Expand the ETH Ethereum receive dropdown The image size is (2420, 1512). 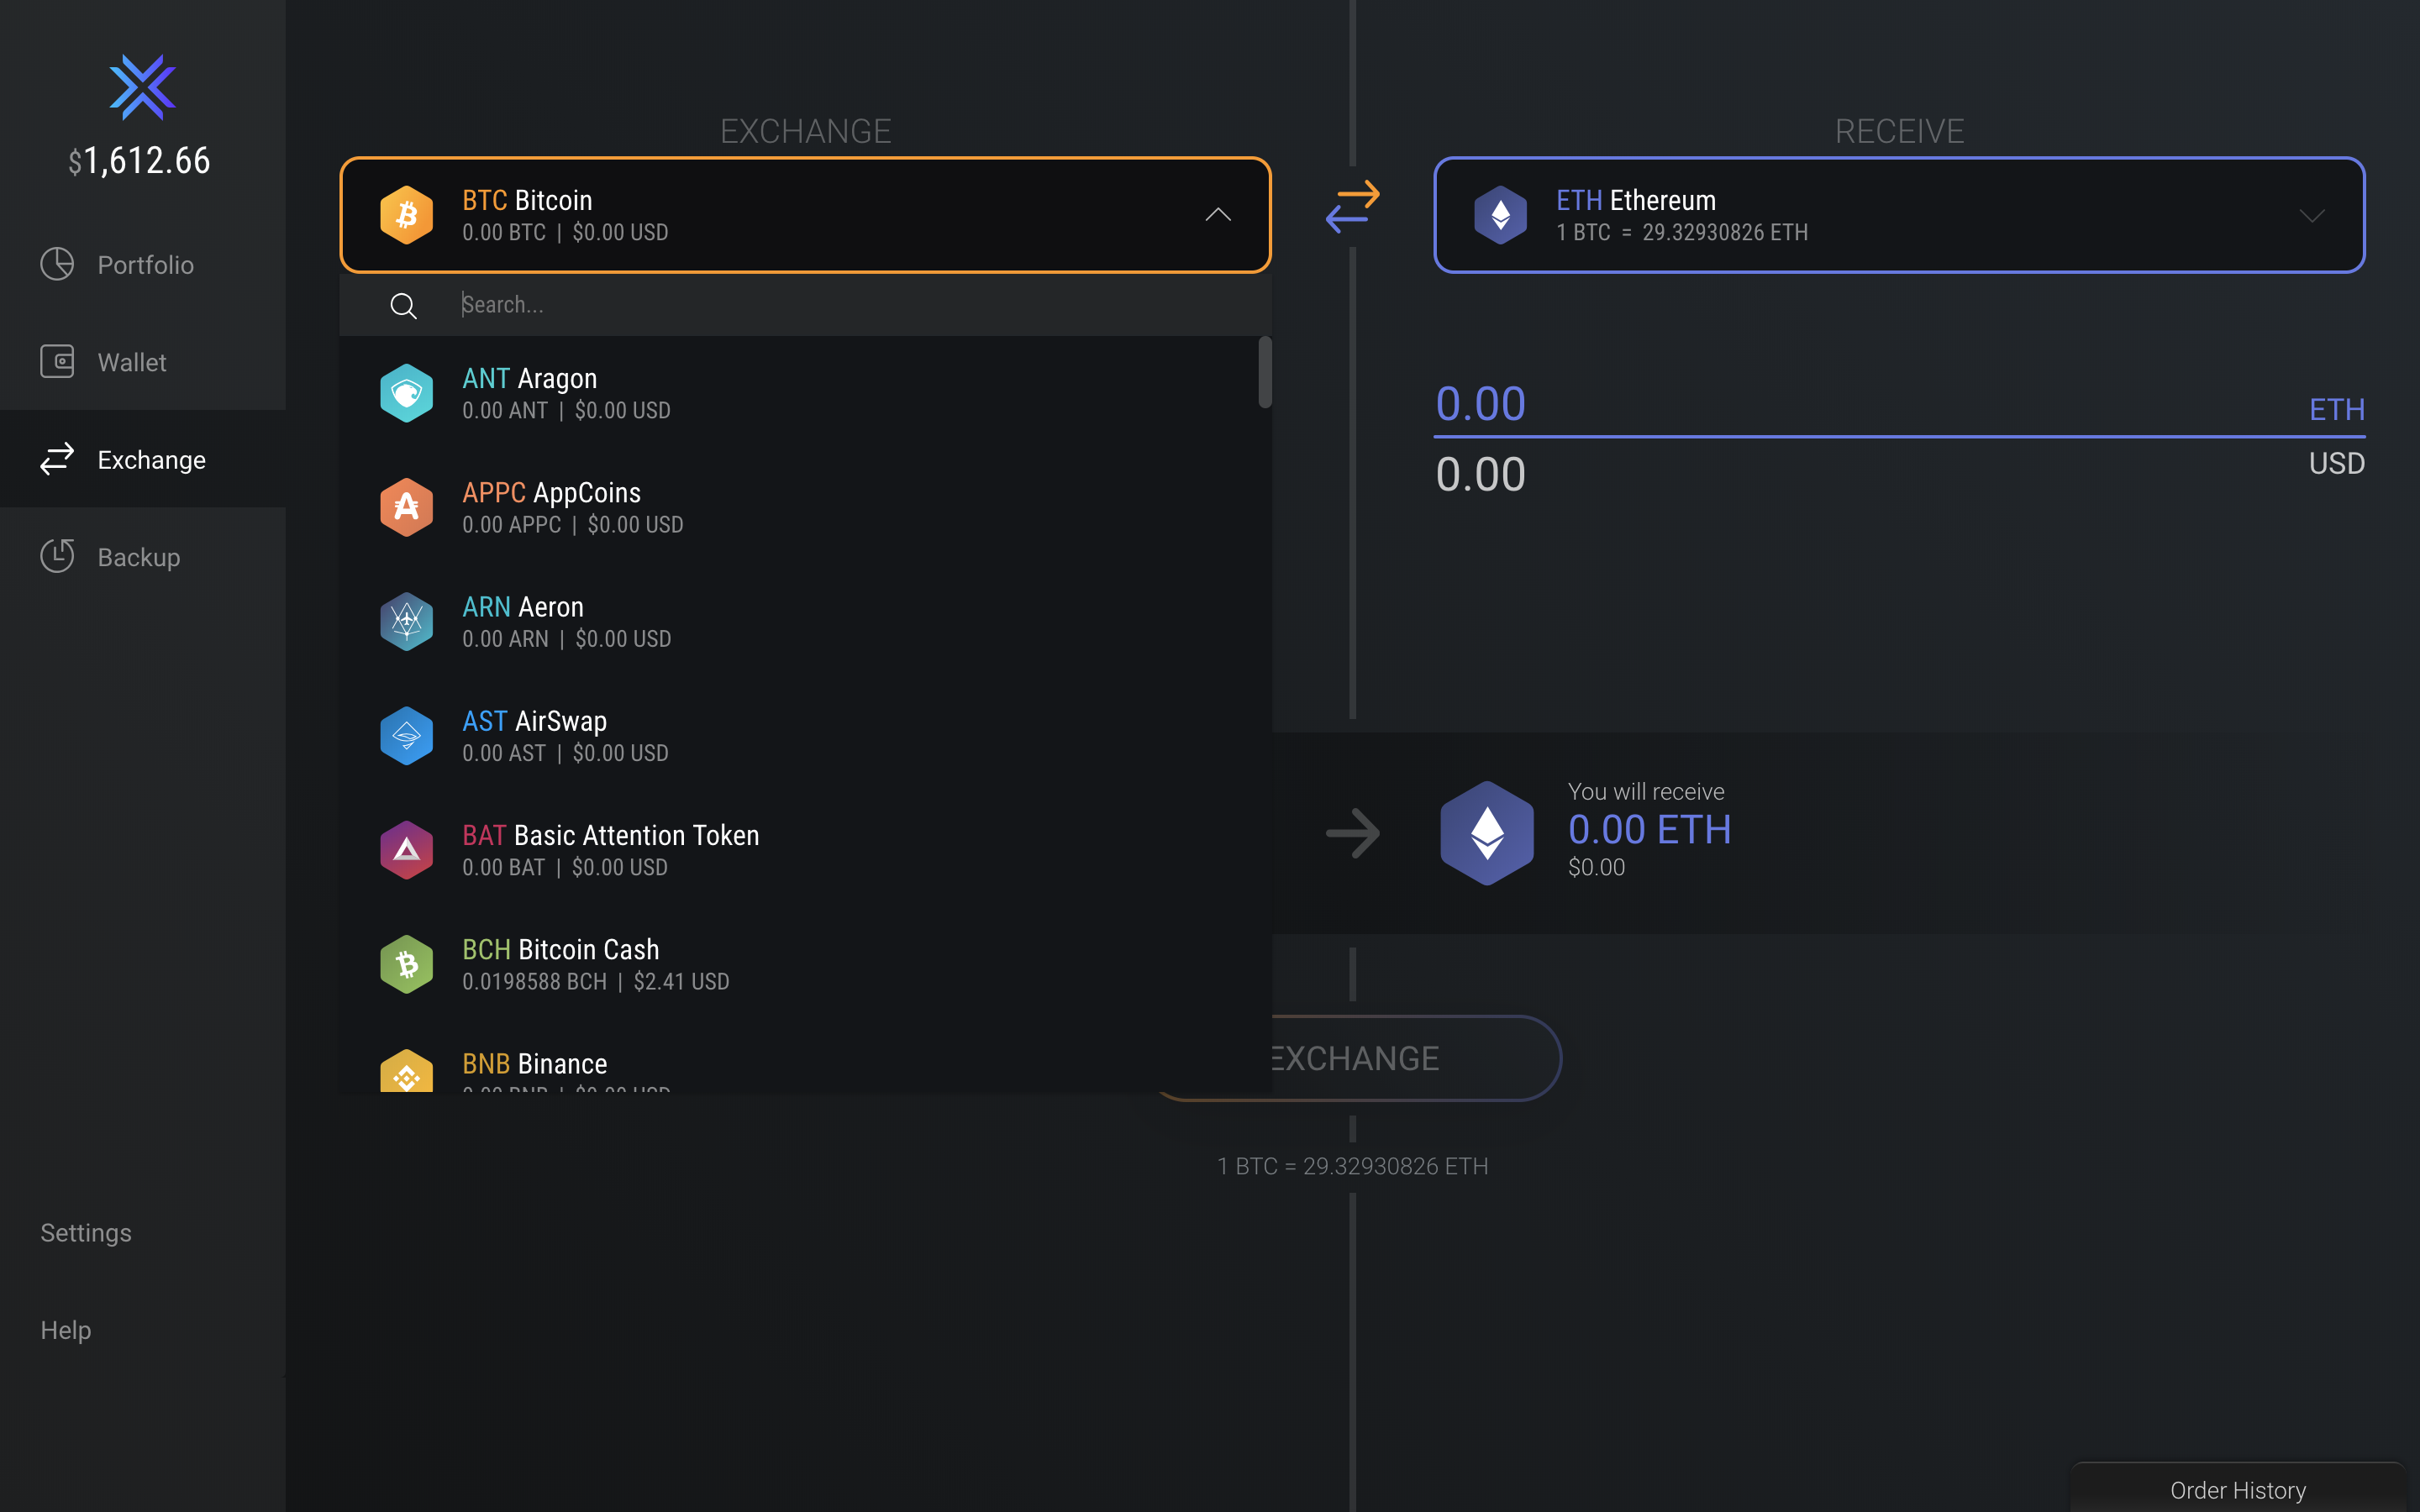2311,215
